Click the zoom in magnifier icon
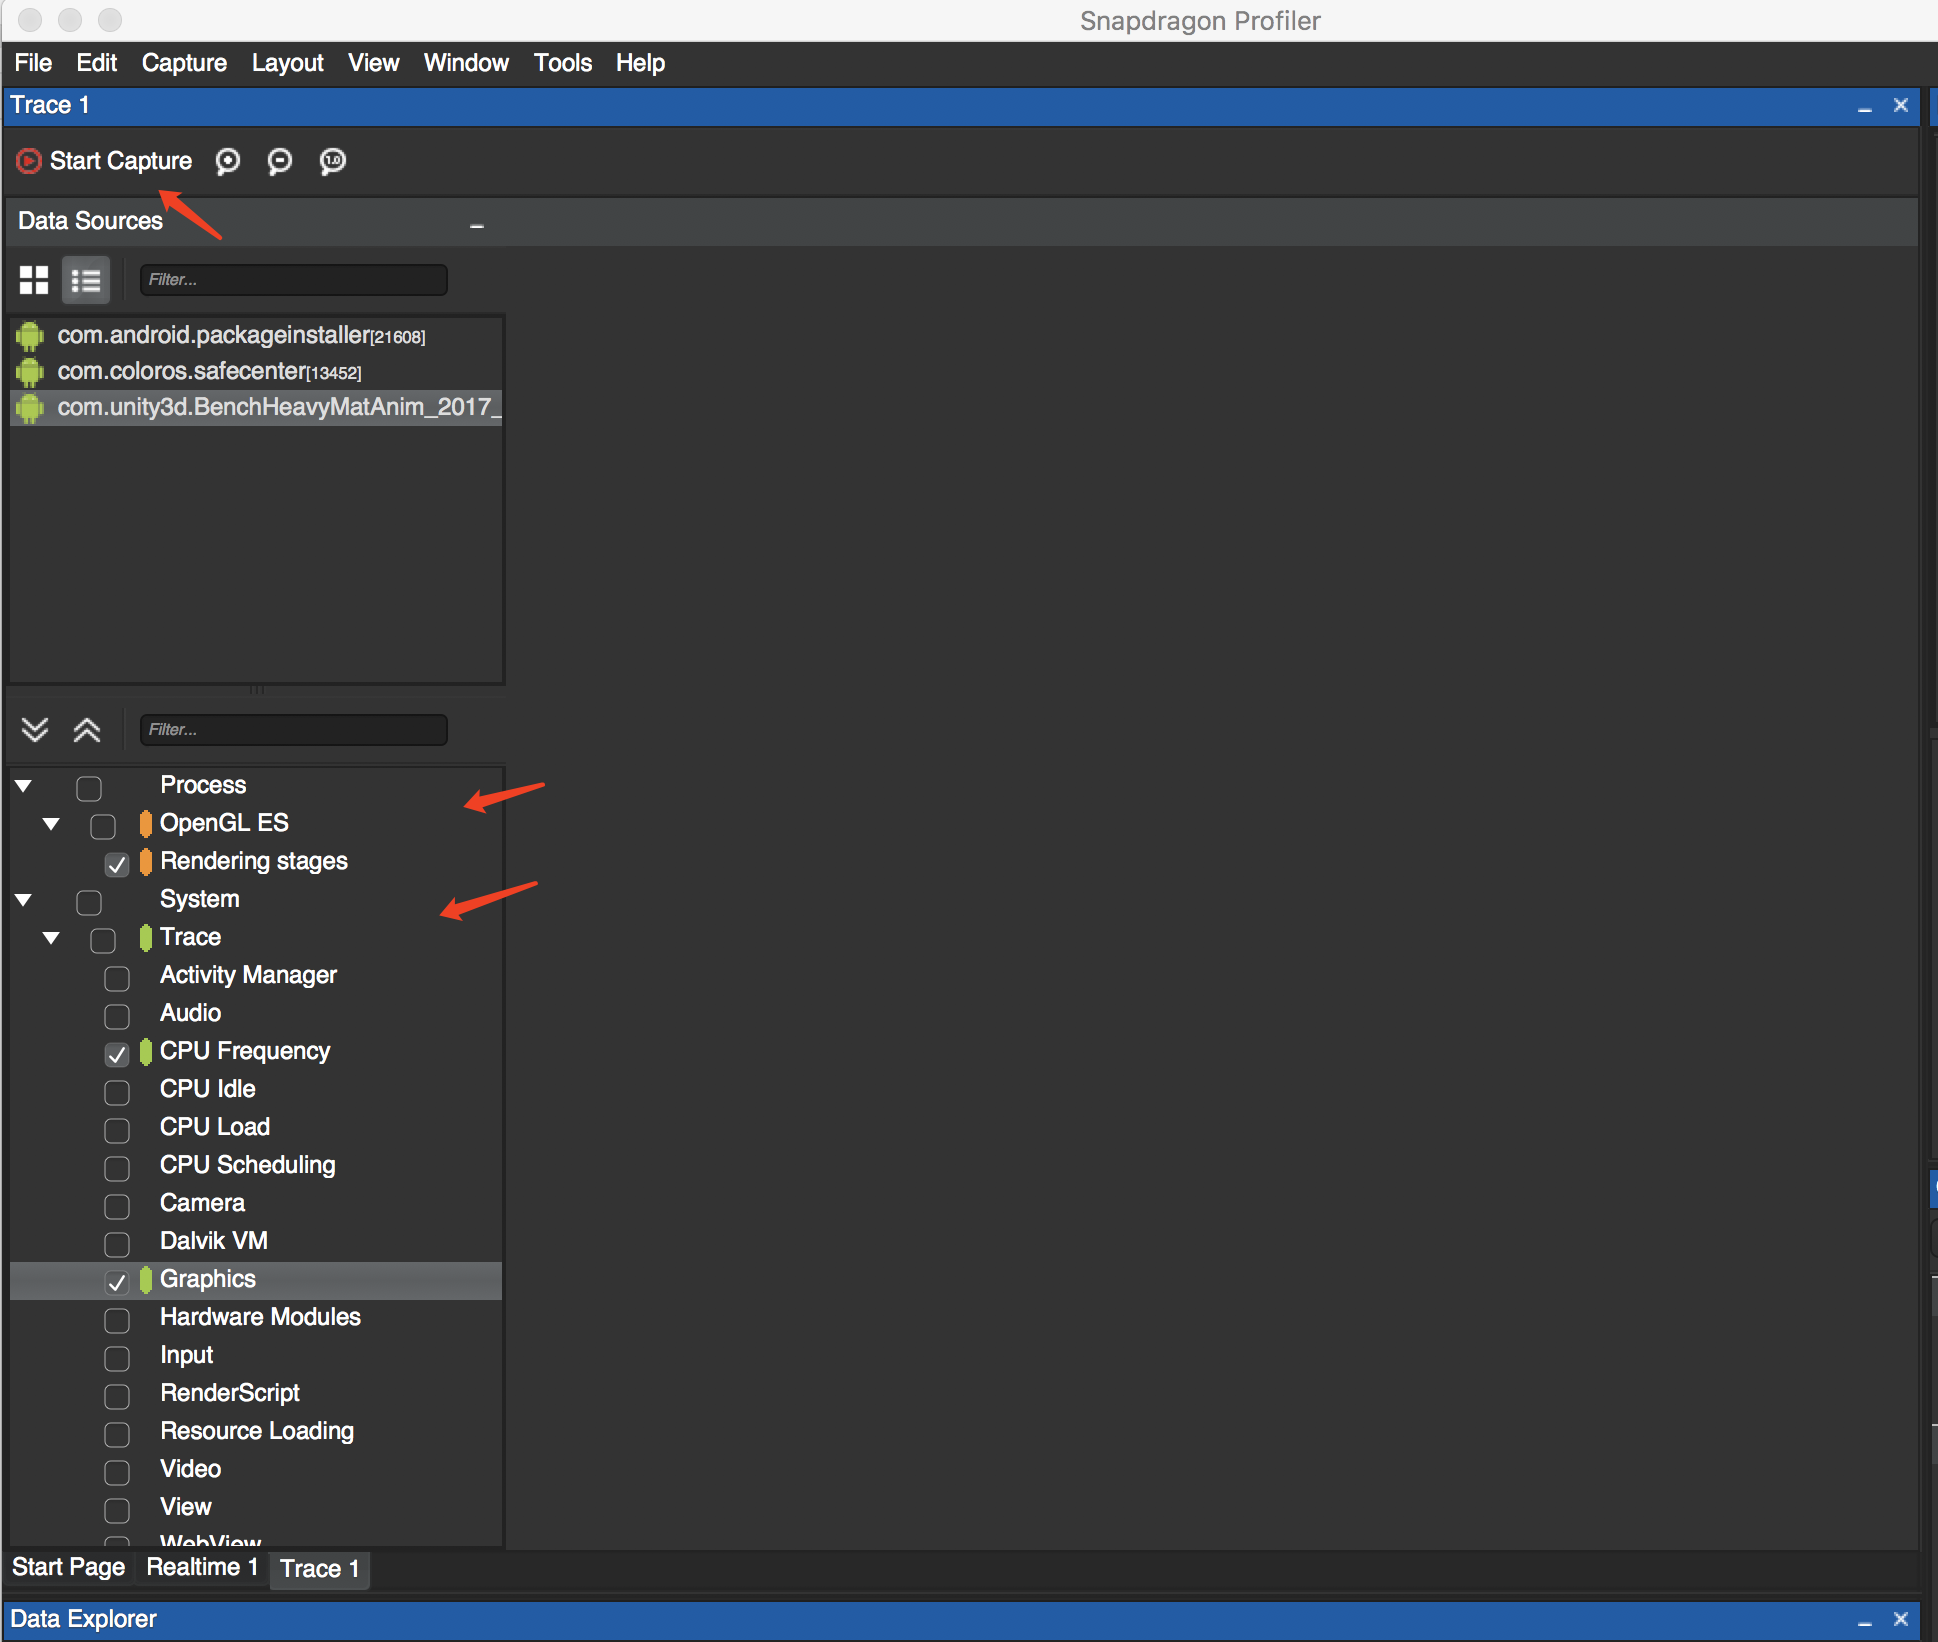The width and height of the screenshot is (1938, 1642). point(228,161)
